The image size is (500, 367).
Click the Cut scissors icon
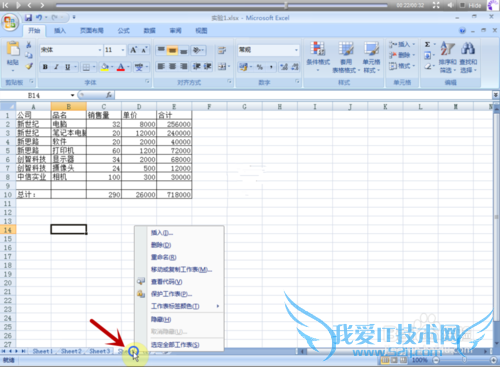coord(29,44)
